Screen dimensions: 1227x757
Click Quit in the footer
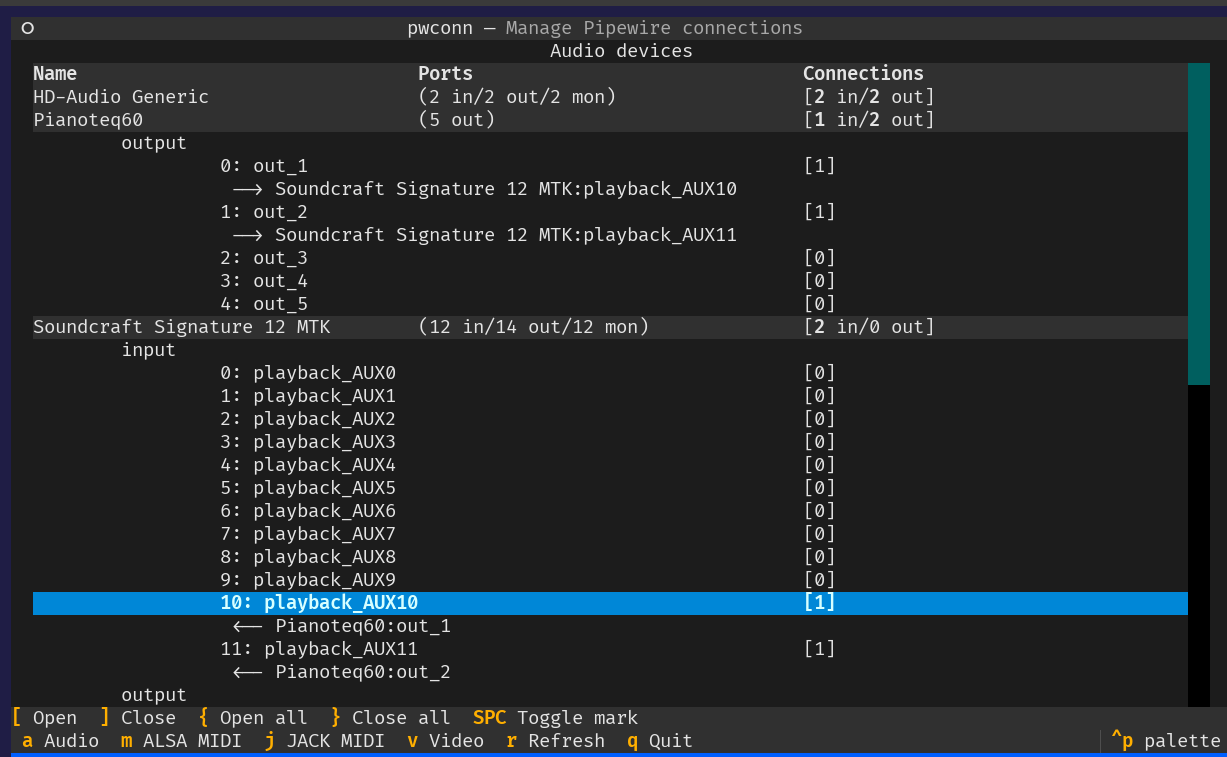point(660,741)
